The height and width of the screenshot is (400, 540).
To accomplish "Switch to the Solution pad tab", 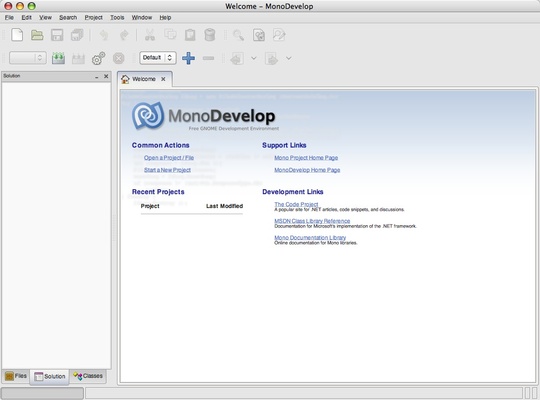I will [x=50, y=377].
